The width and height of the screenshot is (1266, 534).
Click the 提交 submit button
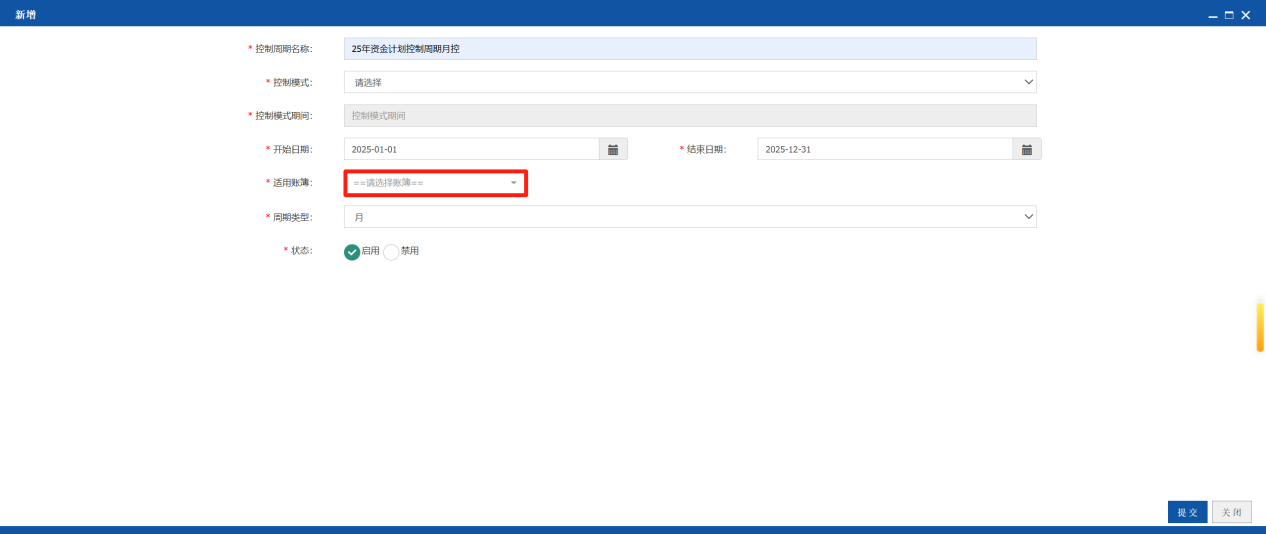pyautogui.click(x=1187, y=512)
